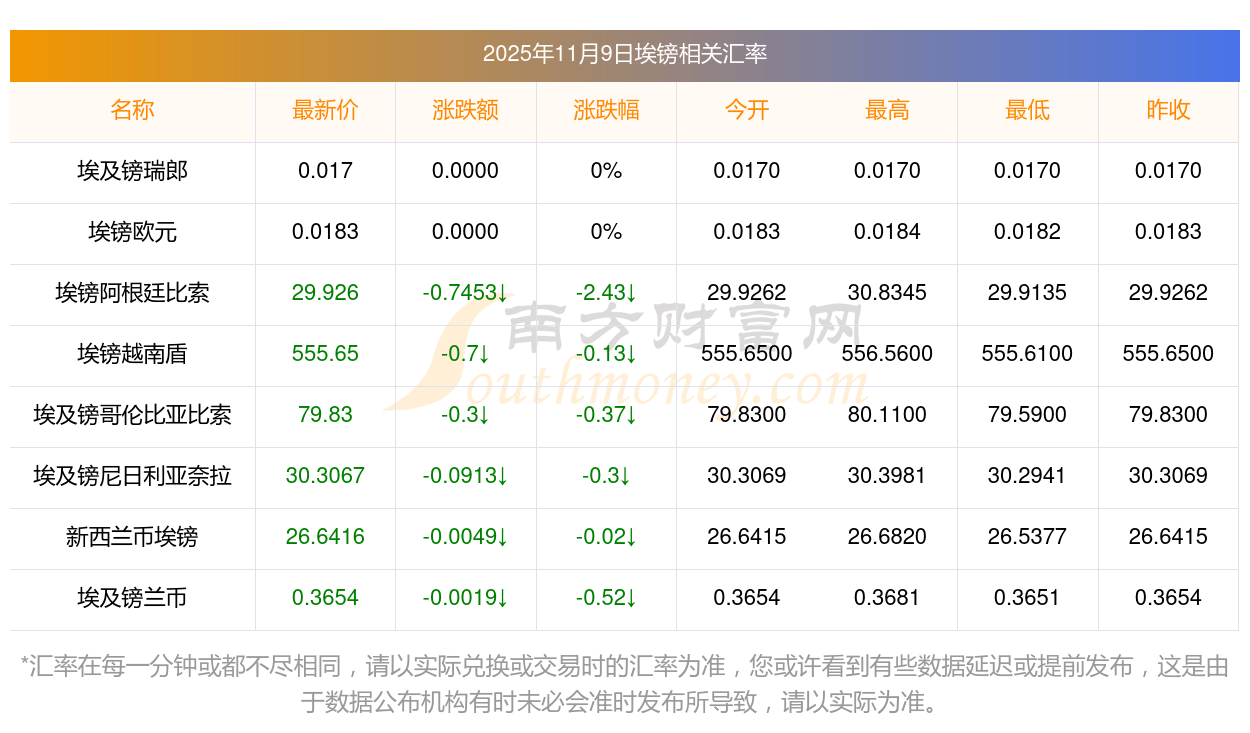
Task: Click the high value 30.3981
Action: [x=887, y=476]
